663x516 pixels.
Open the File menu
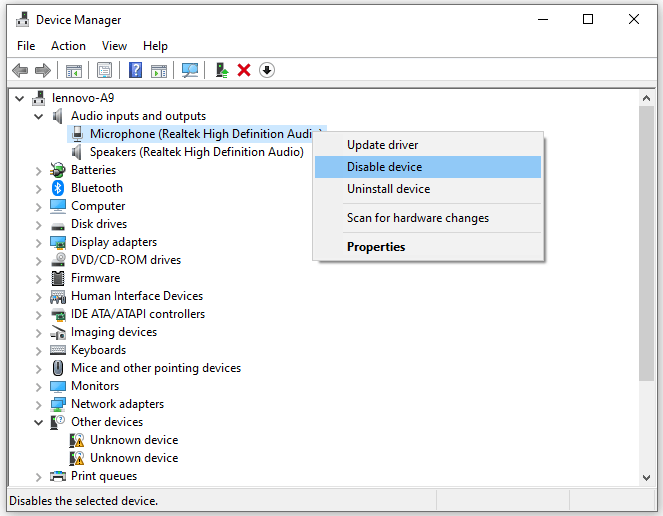click(x=26, y=46)
